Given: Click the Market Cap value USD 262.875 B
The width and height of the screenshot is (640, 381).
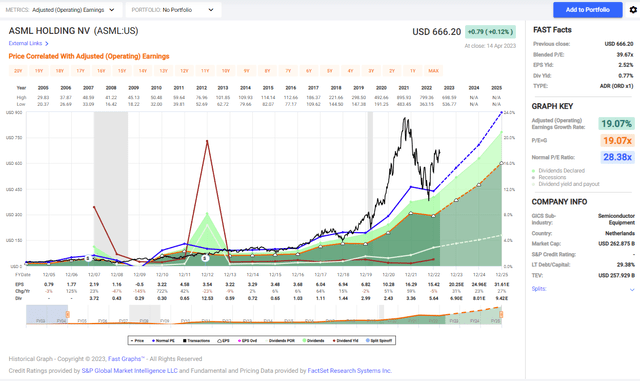Looking at the screenshot, I should (617, 244).
